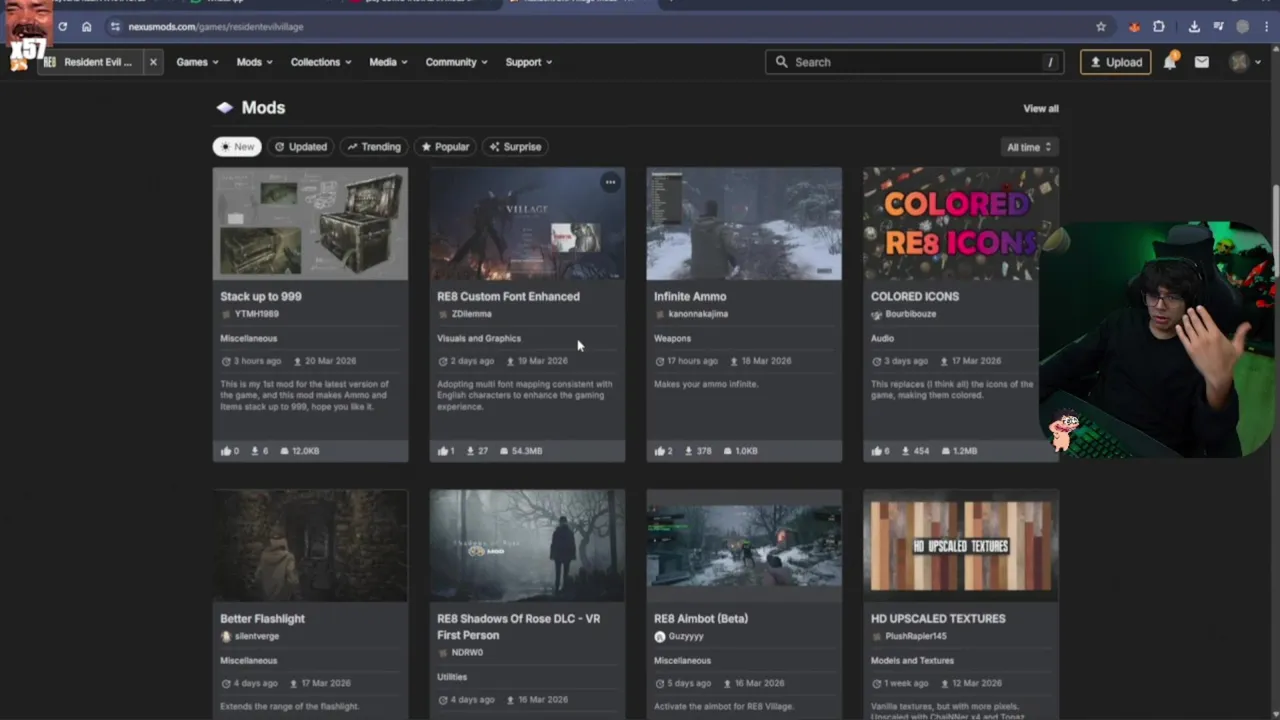Go to browser home page icon
1280x720 pixels.
click(x=87, y=27)
